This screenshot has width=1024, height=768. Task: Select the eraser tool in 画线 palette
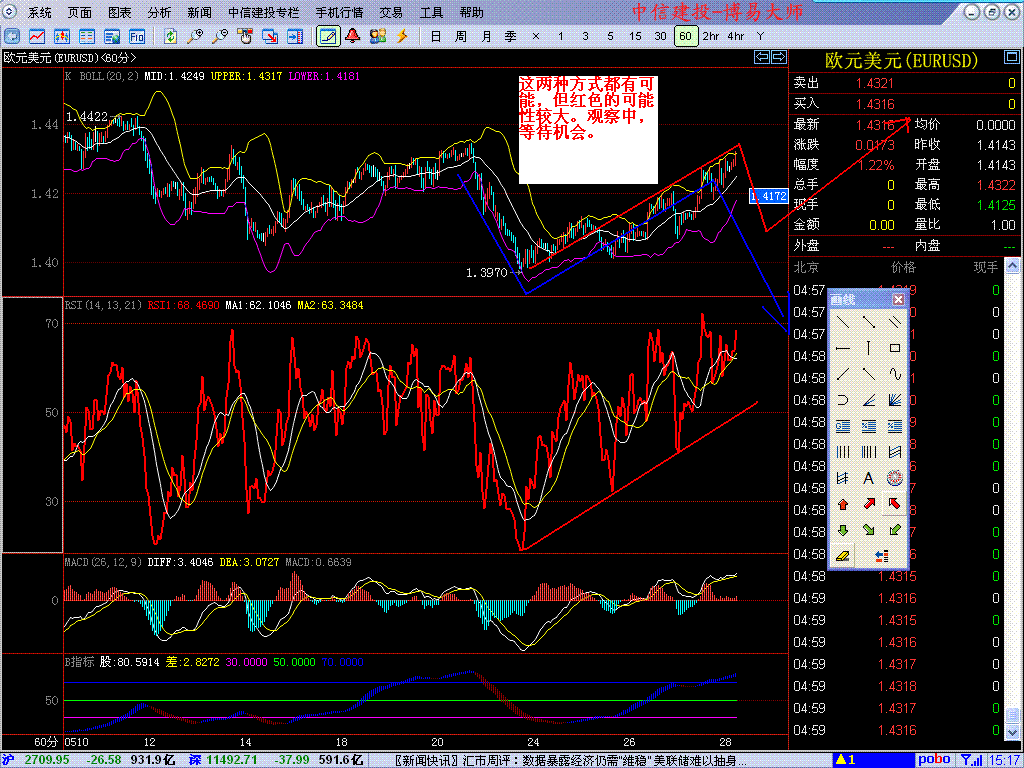[843, 556]
